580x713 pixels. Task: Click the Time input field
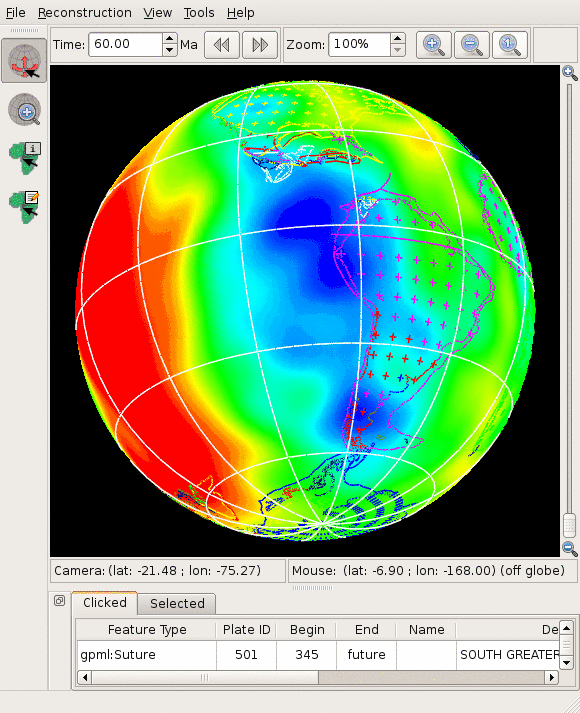click(x=125, y=45)
